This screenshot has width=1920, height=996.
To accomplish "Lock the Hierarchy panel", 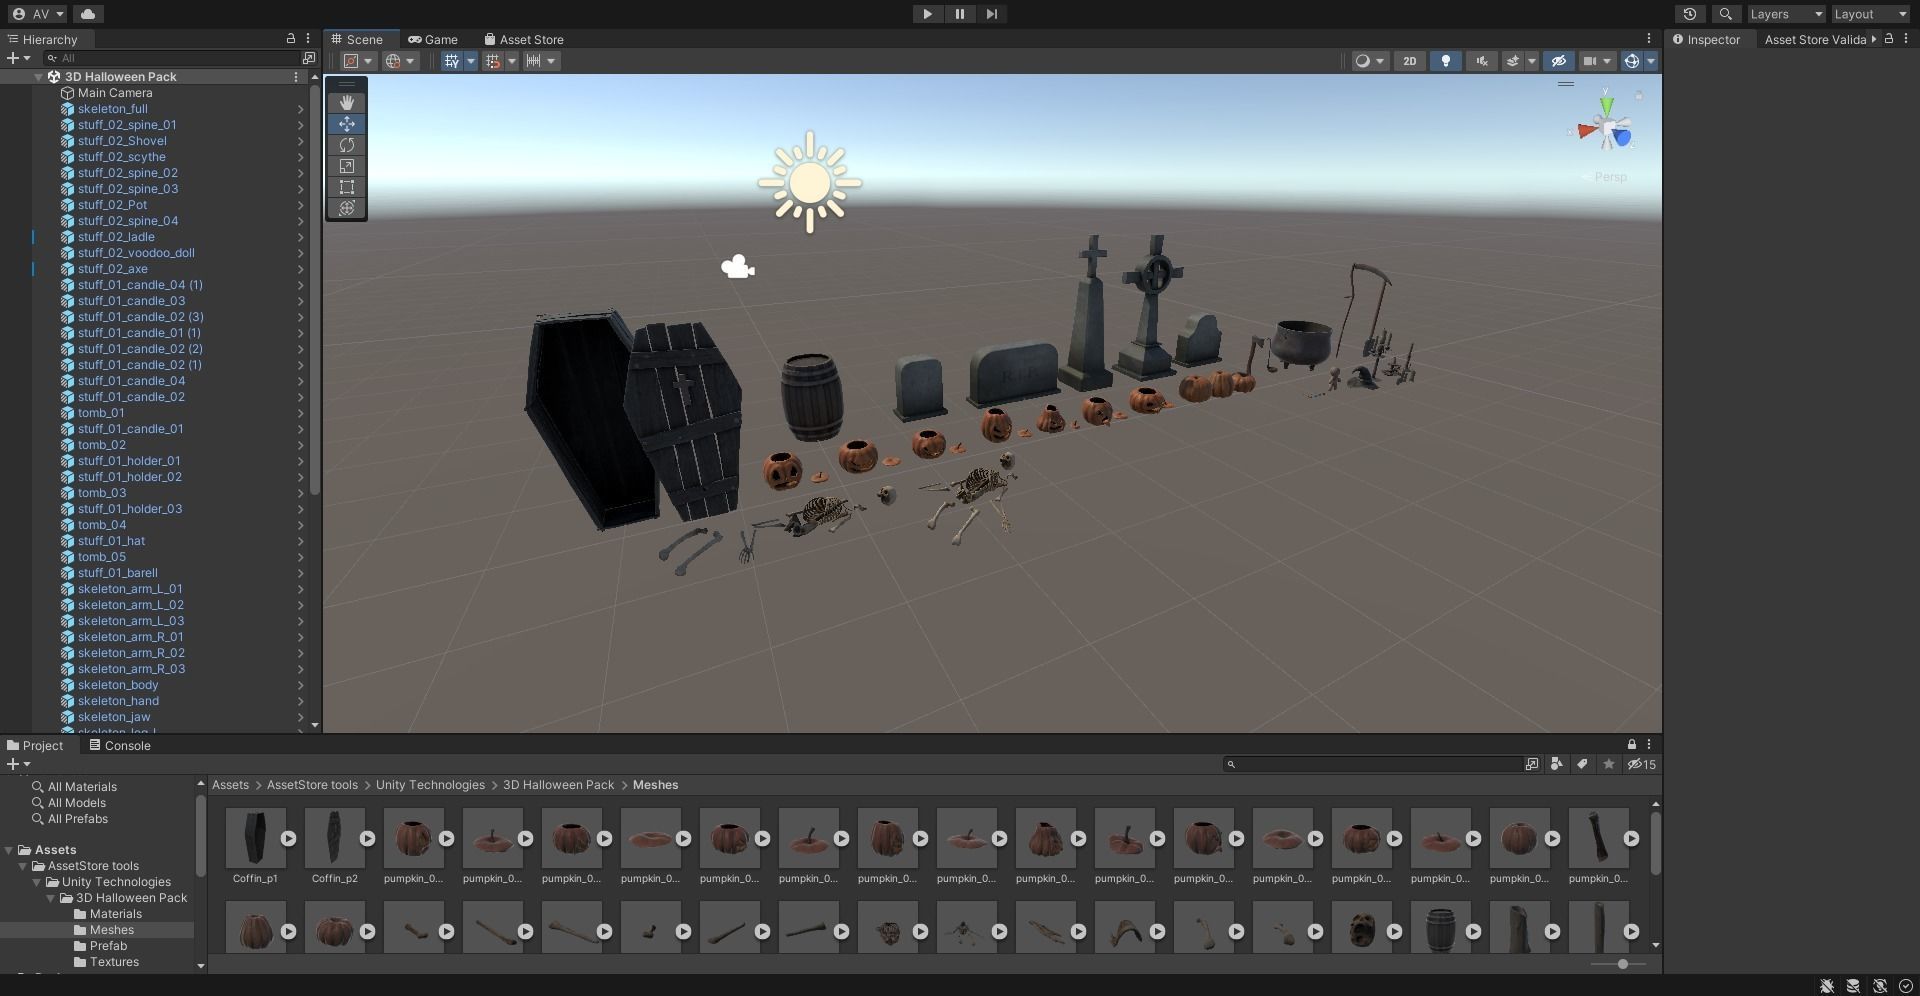I will [x=291, y=39].
